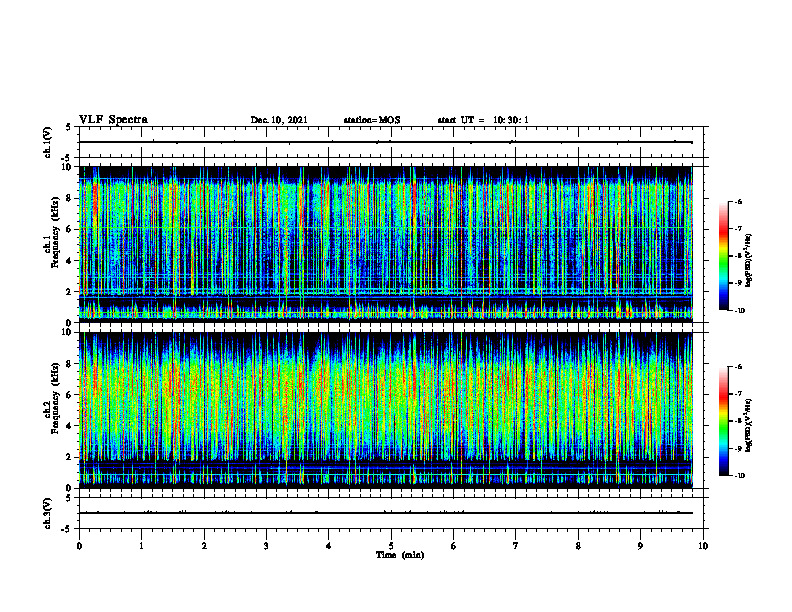
Task: Click time axis tick label "6"
Action: pyautogui.click(x=453, y=546)
